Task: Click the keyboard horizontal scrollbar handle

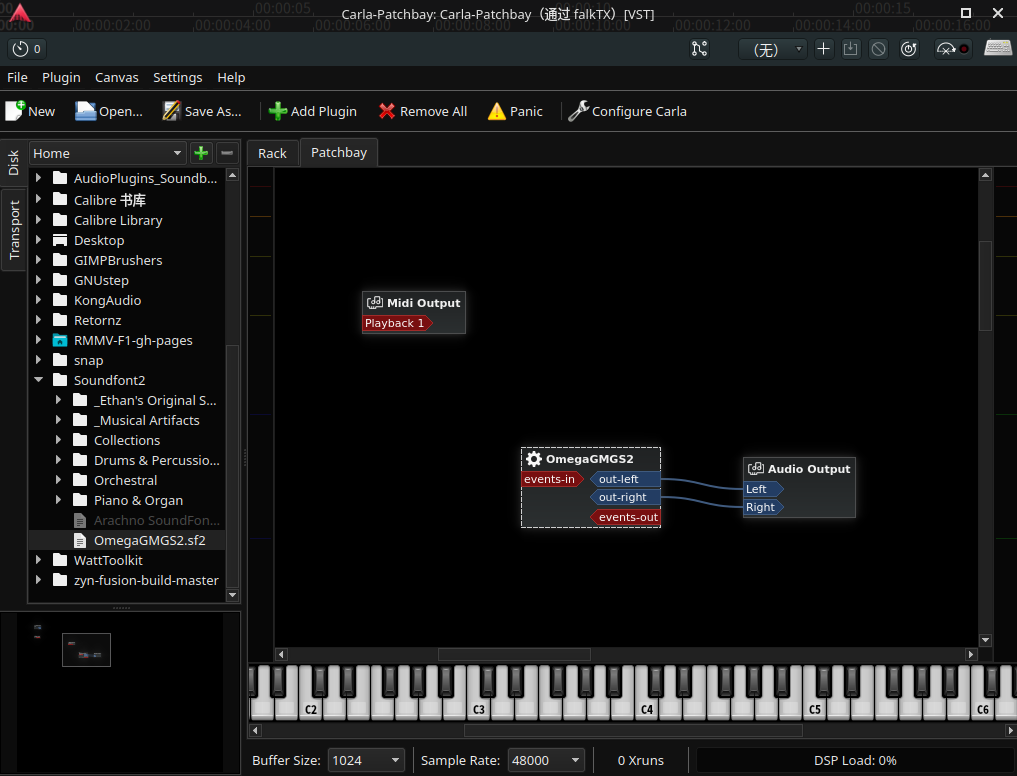Action: click(634, 731)
